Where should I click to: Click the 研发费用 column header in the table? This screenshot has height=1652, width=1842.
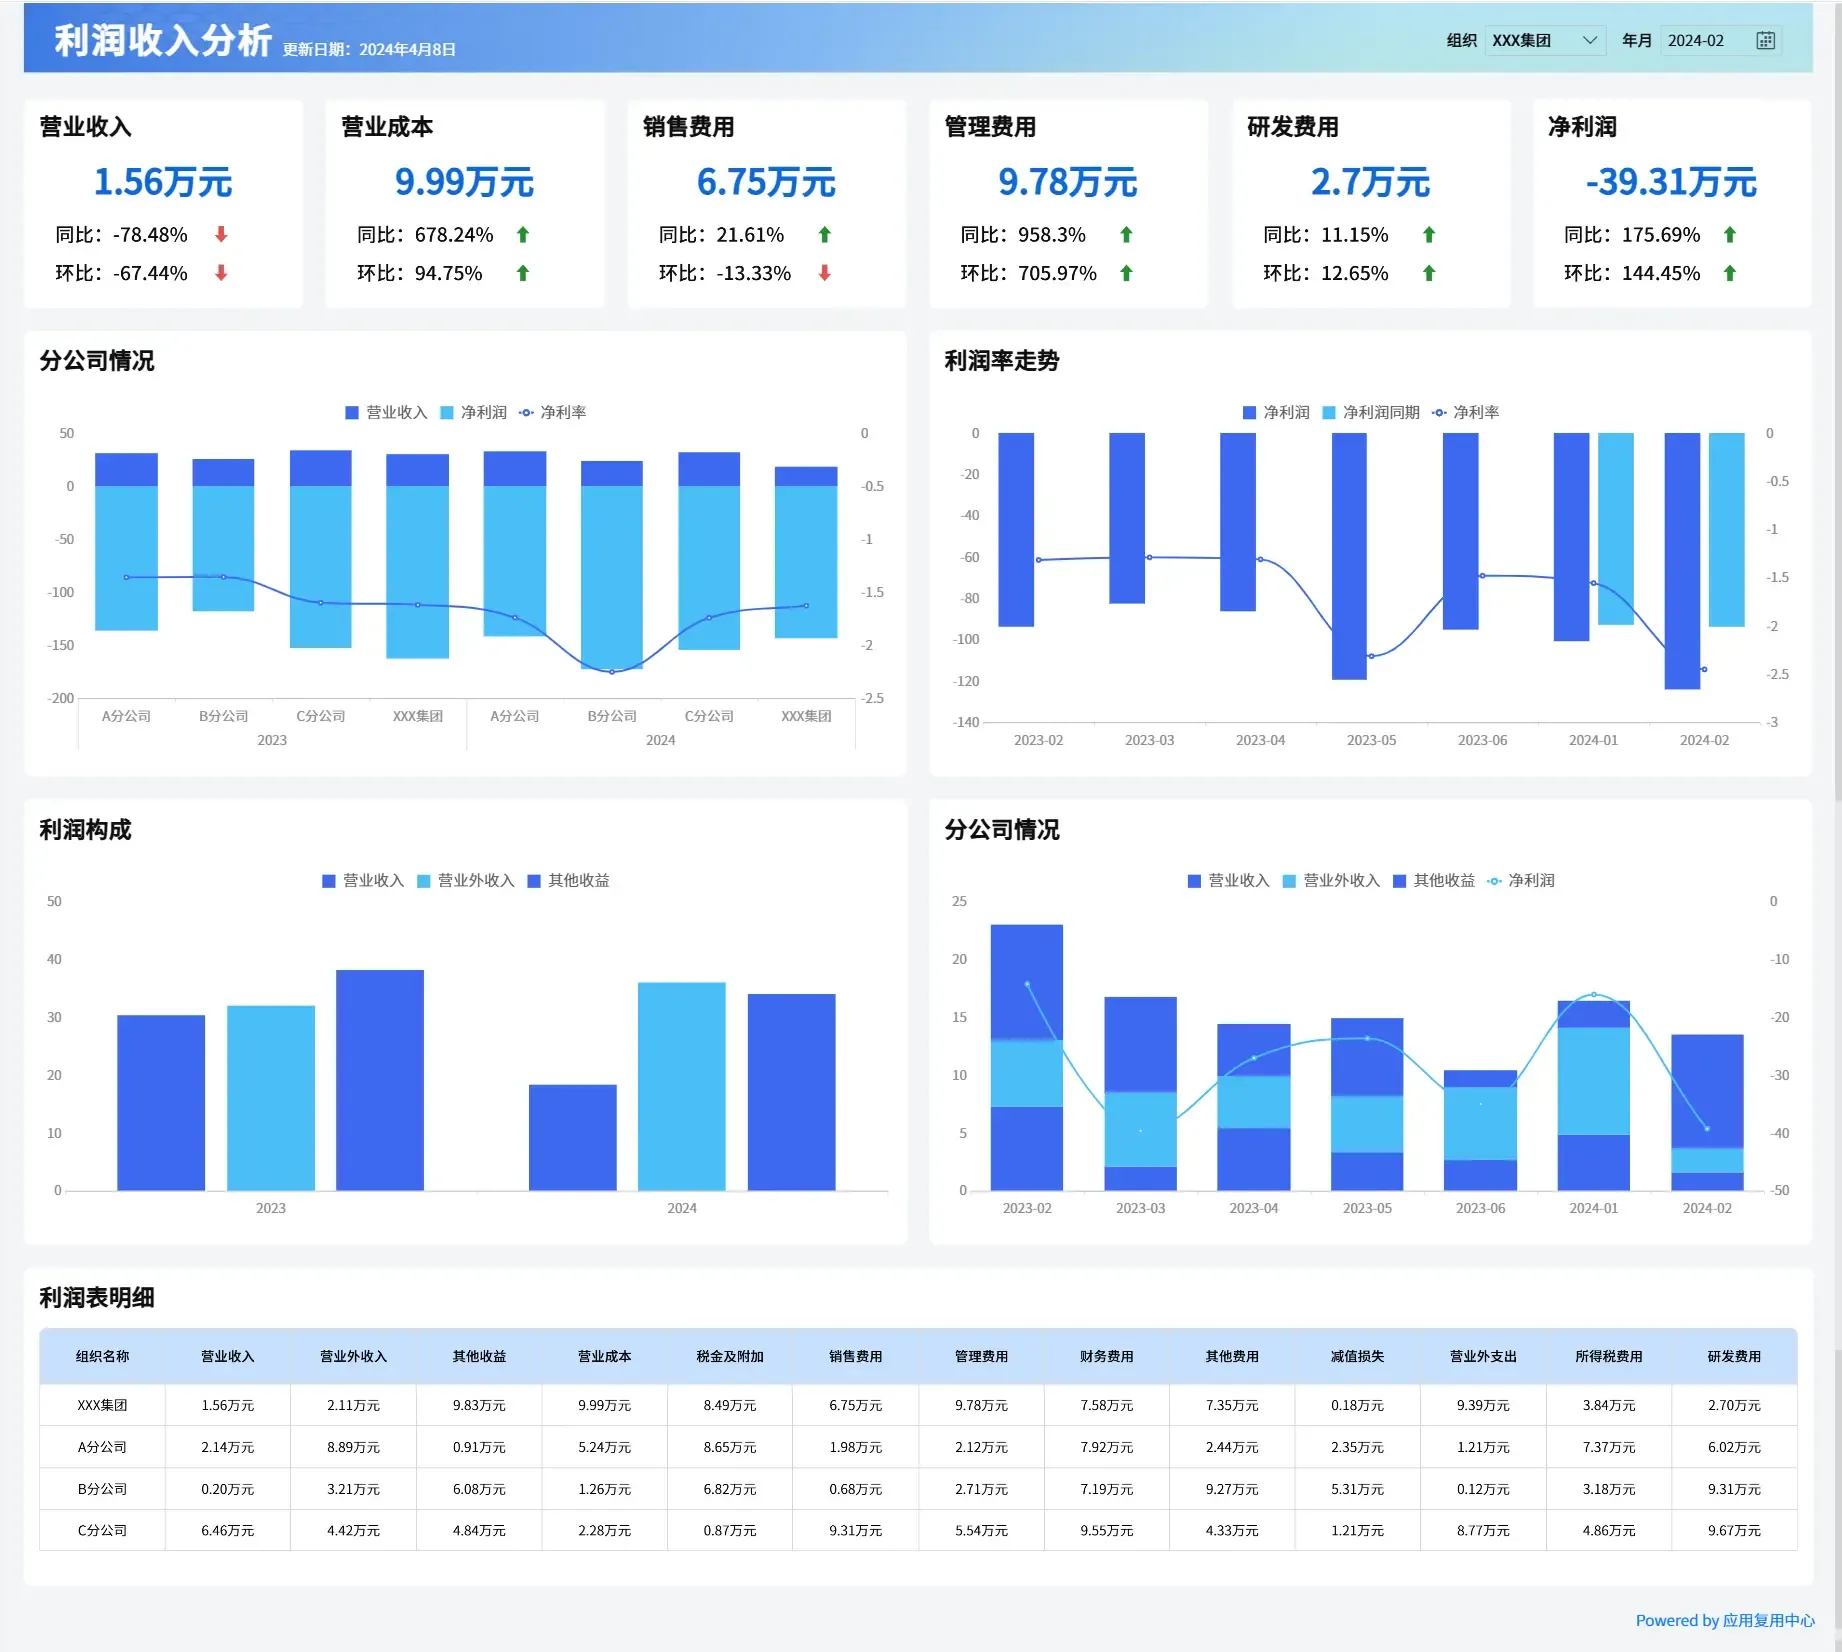click(1734, 1356)
